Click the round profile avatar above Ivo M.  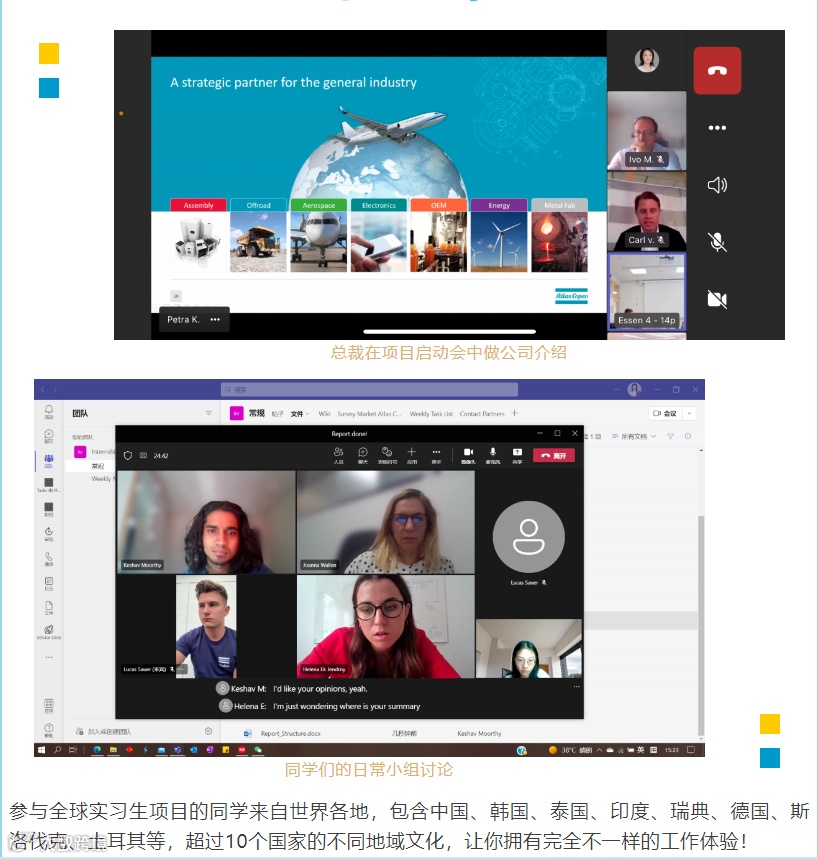click(647, 60)
